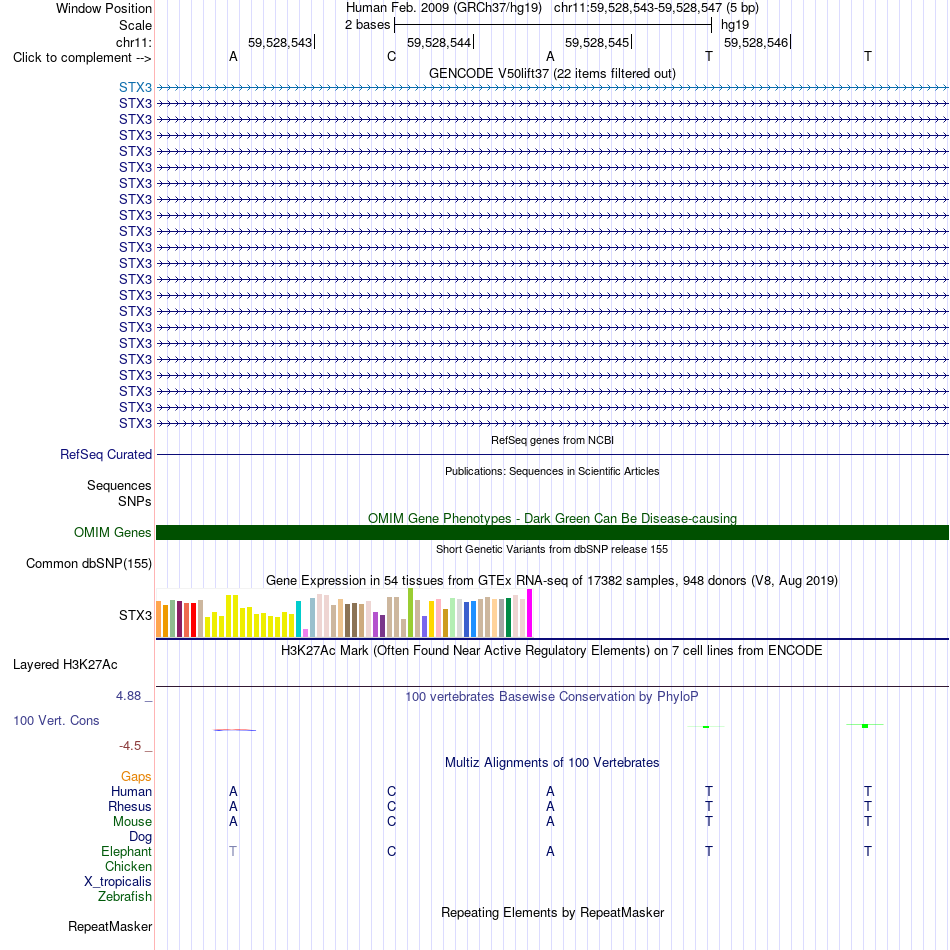Click the position text chr11:59,528,543-59,528,547 (5 bp)
The height and width of the screenshot is (950, 950).
[656, 8]
